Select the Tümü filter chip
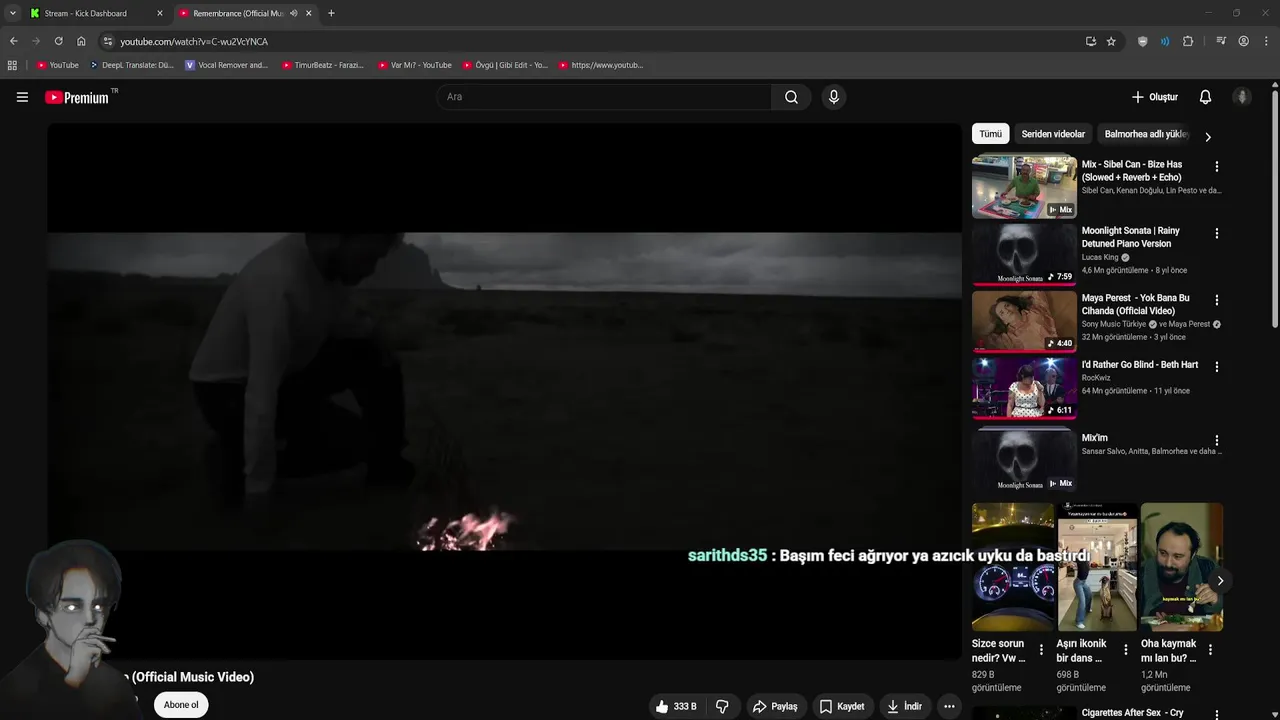The height and width of the screenshot is (720, 1280). [x=990, y=134]
